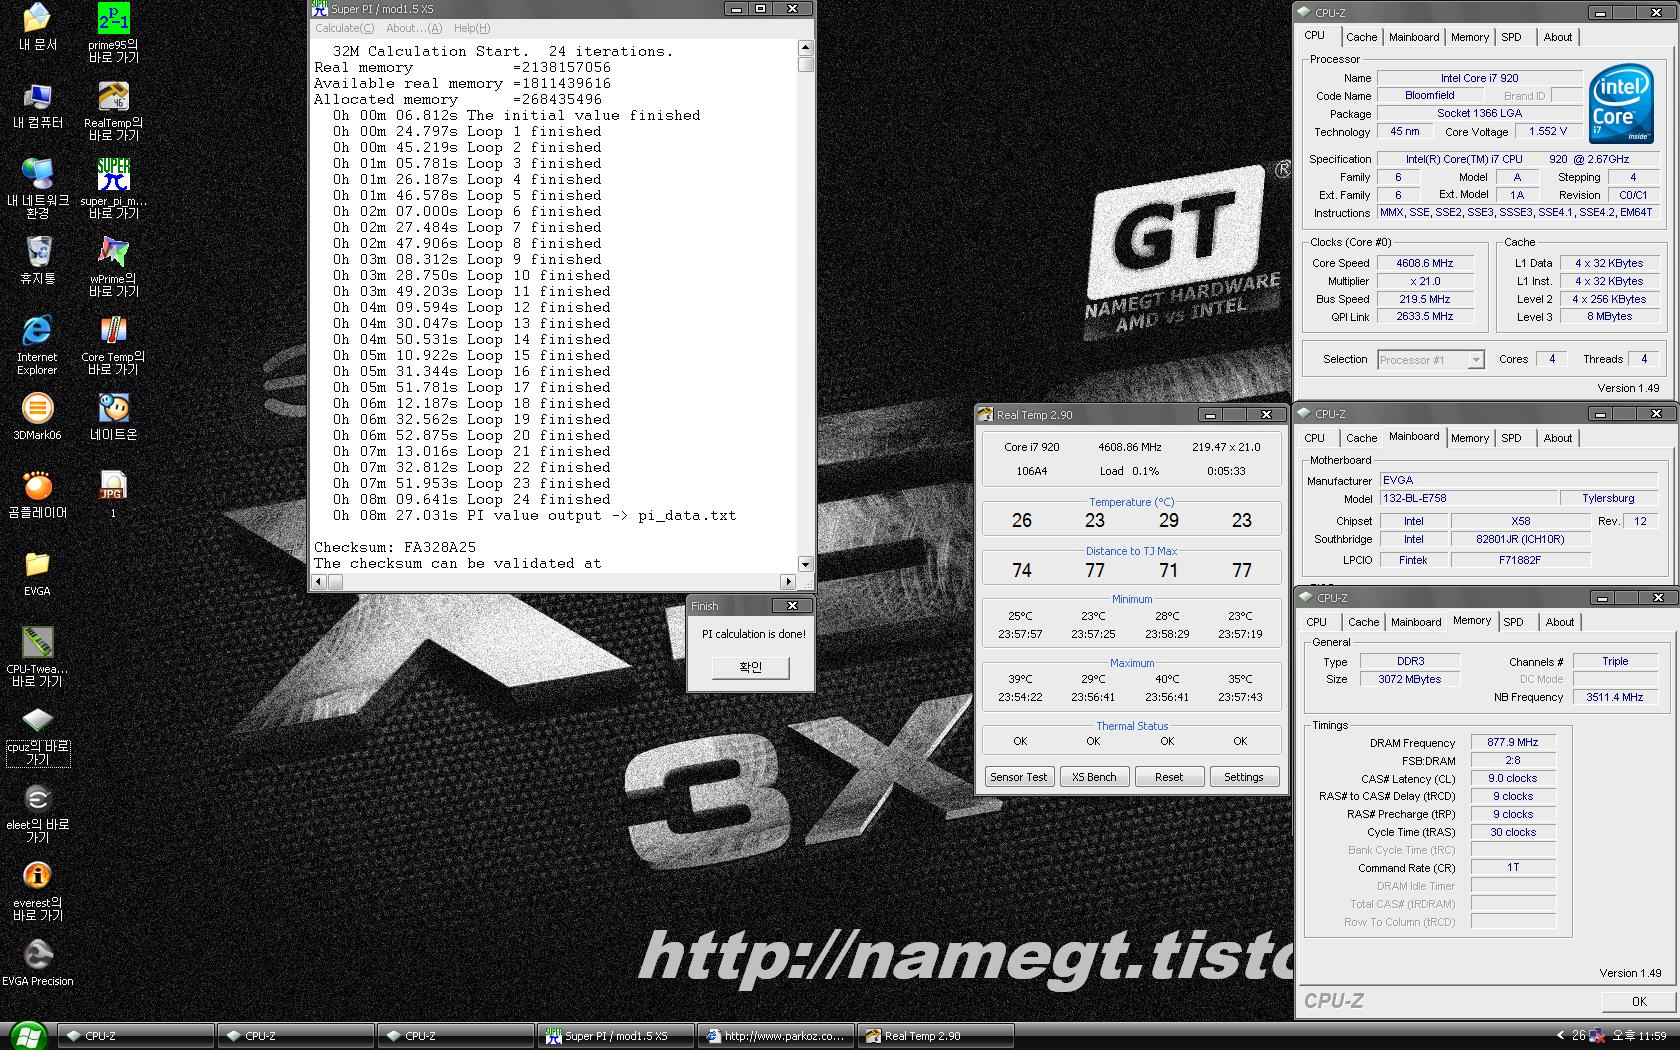This screenshot has height=1050, width=1680.
Task: Expand the Processor #1 selection dropdown
Action: tap(1476, 360)
